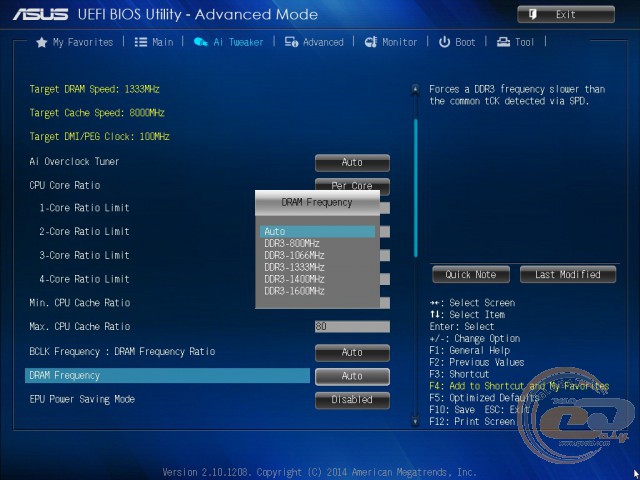Viewport: 640px width, 480px height.
Task: Click the Exit button door icon
Action: [x=533, y=15]
